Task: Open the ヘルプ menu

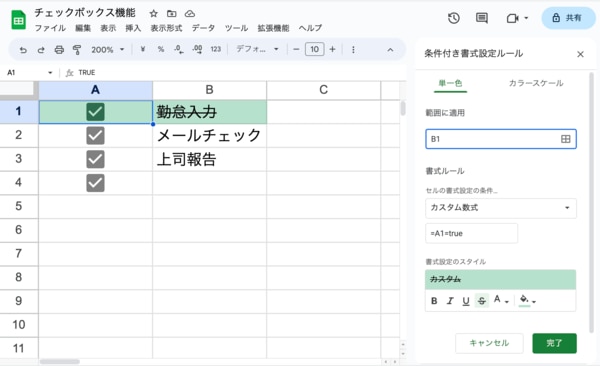Action: point(310,28)
